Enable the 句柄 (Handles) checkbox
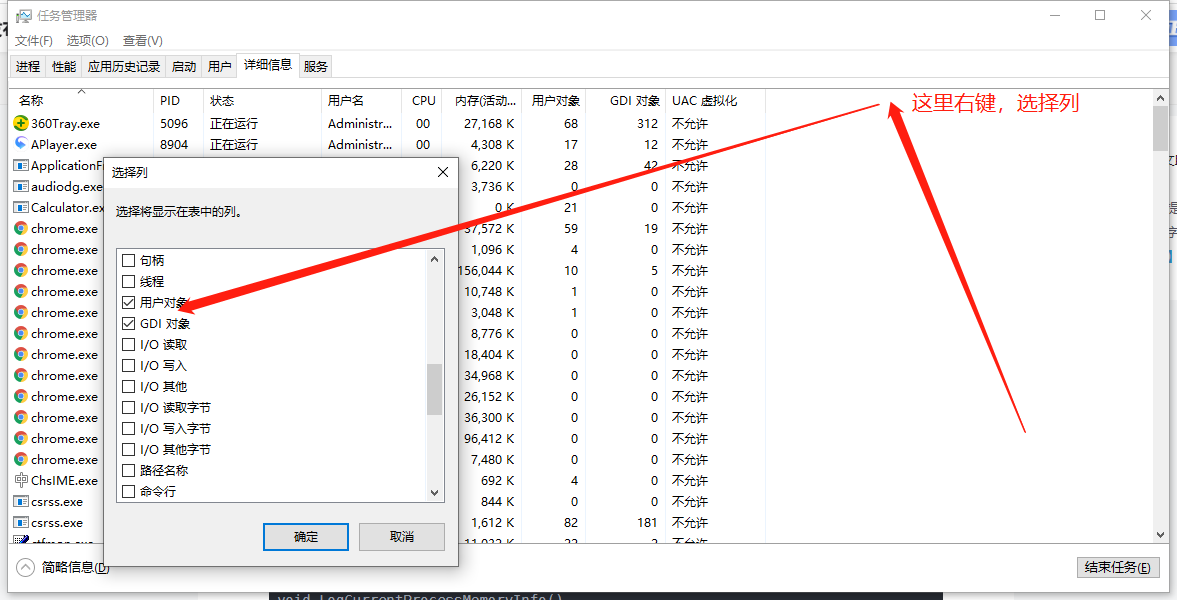Viewport: 1177px width, 600px height. coord(129,260)
